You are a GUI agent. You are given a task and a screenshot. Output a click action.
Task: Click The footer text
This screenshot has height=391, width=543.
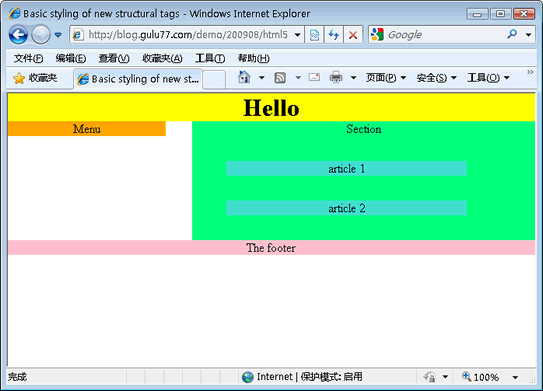pos(271,248)
